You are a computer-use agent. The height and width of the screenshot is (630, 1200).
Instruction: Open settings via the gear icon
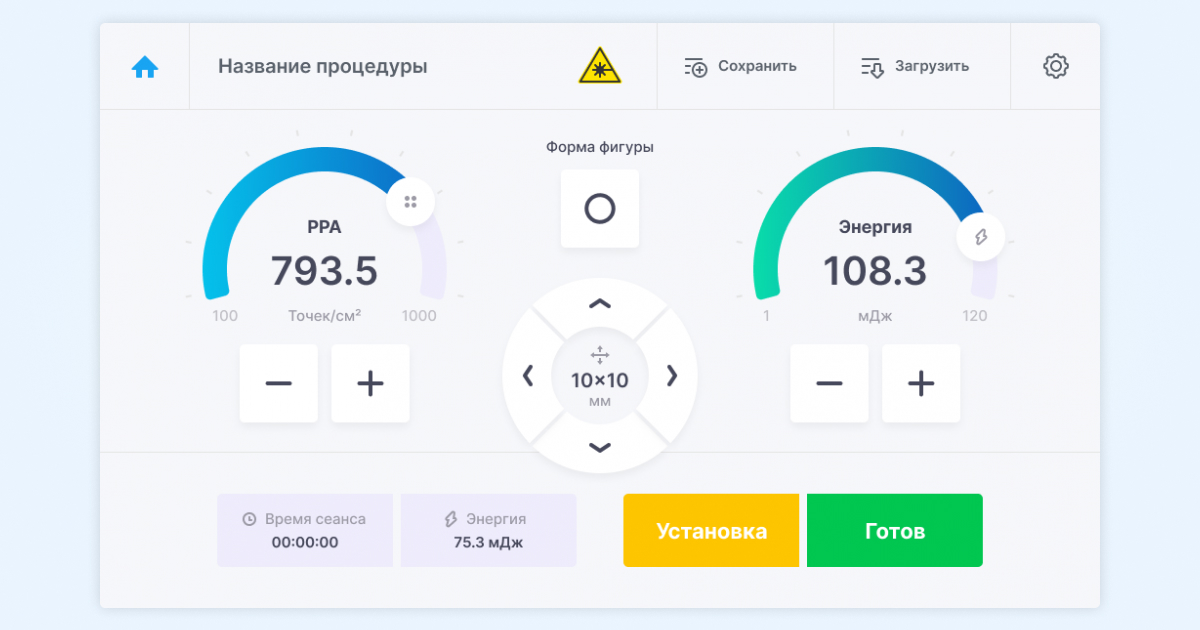(x=1055, y=67)
